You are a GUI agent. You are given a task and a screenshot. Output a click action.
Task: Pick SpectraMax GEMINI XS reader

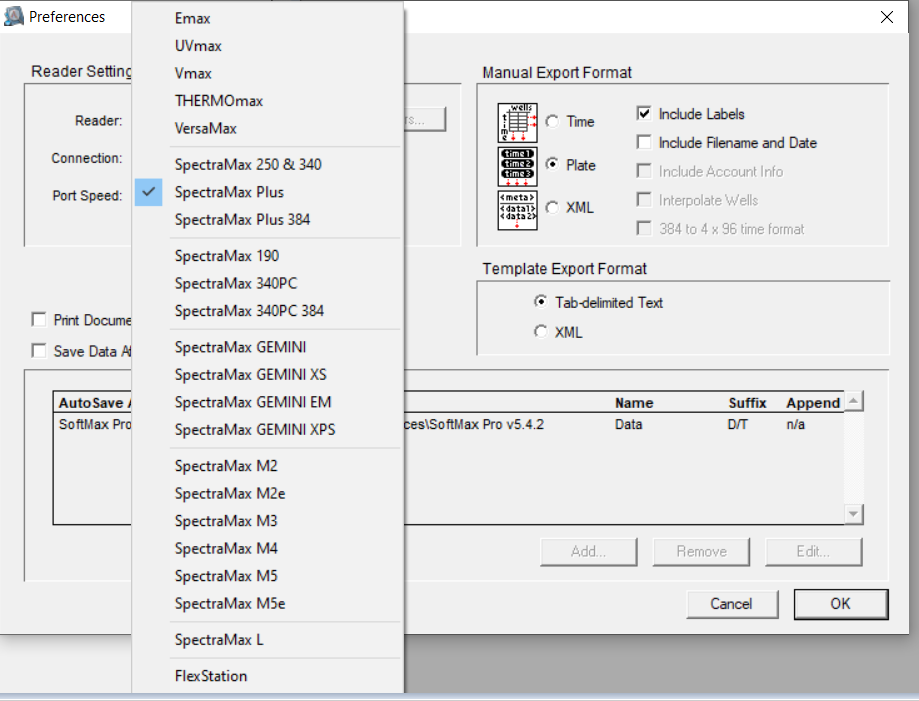click(250, 375)
